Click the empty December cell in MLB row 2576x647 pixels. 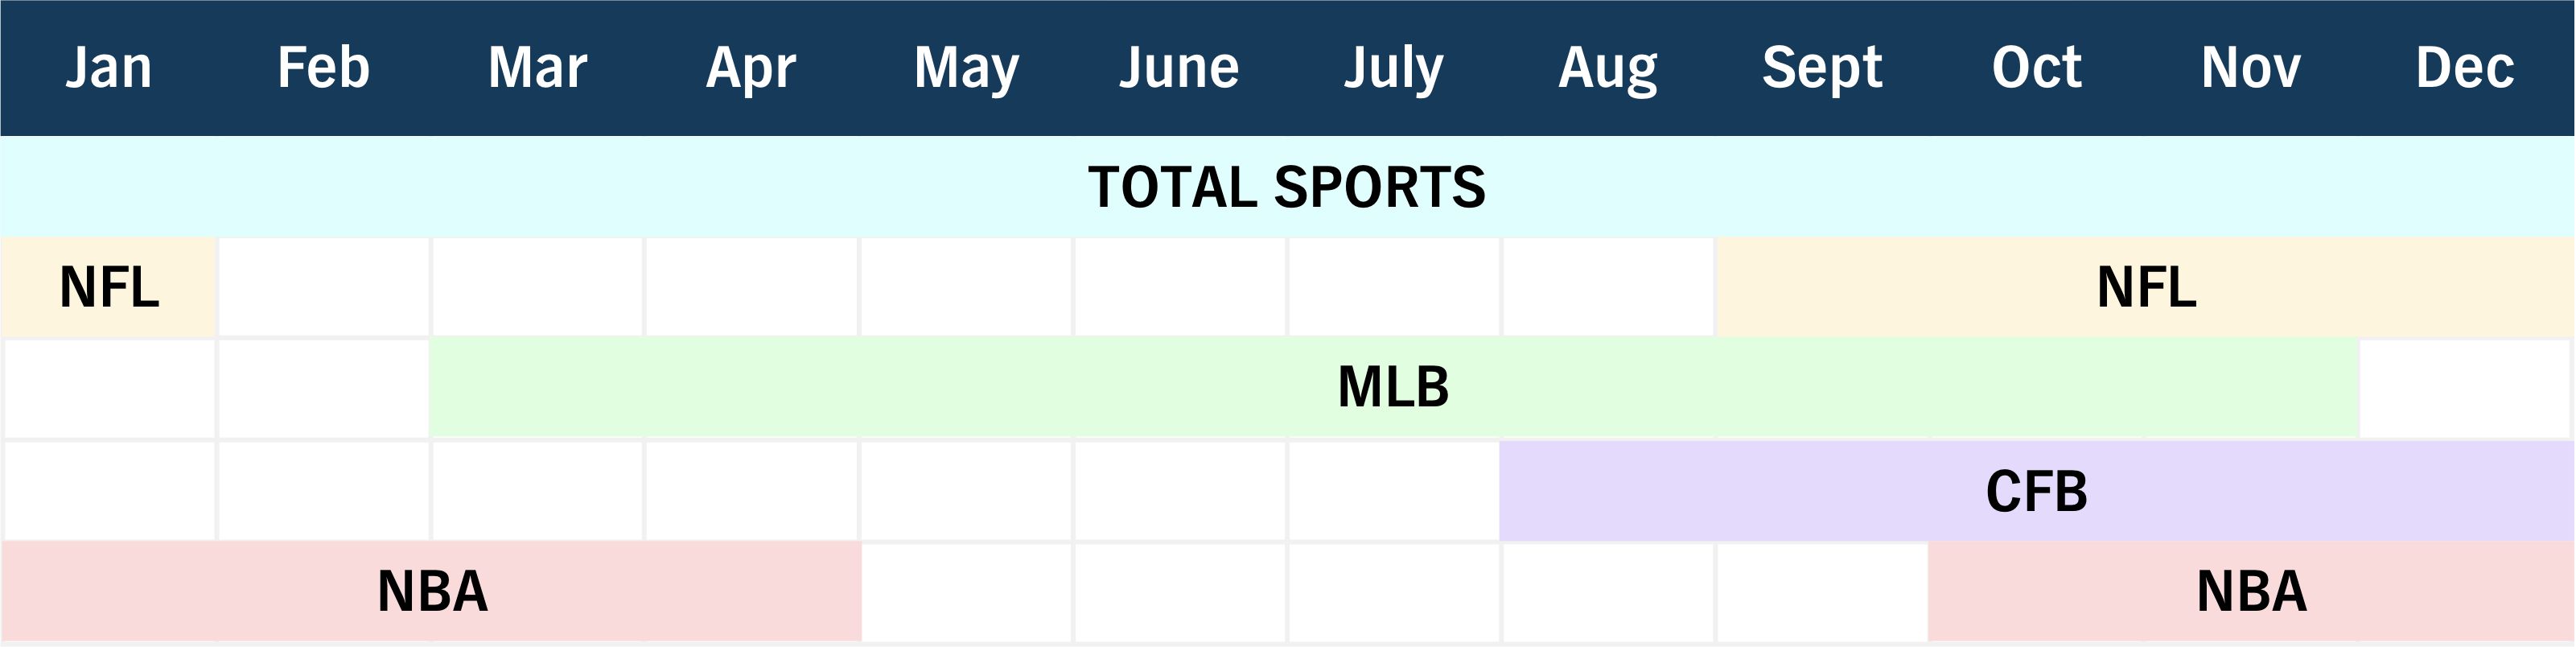2465,388
